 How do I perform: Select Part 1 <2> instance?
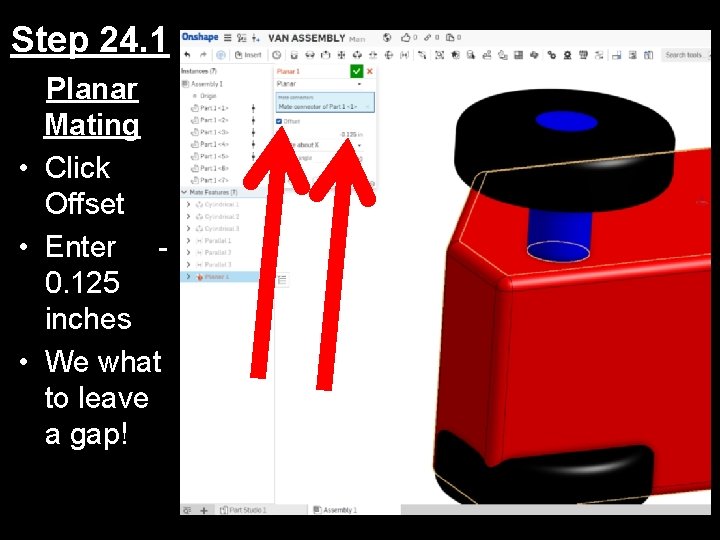coord(210,120)
